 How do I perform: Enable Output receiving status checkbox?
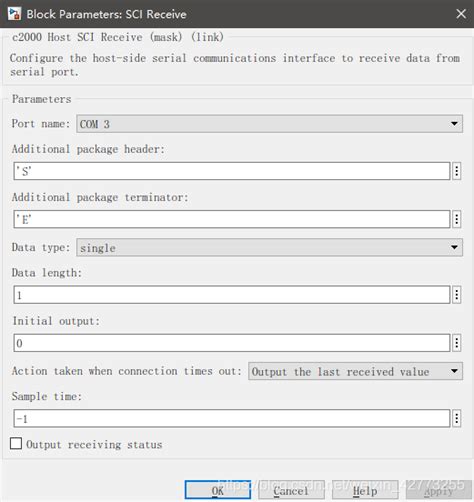coord(16,444)
